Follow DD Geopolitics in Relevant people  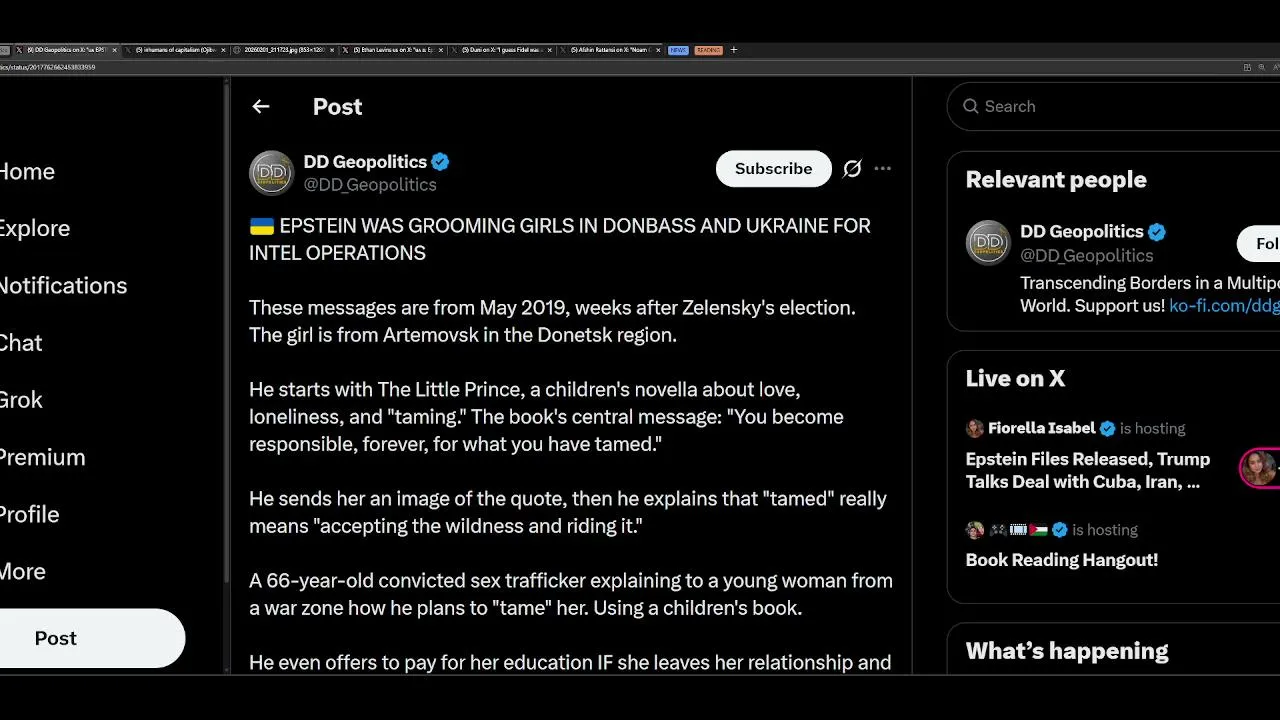(1260, 244)
